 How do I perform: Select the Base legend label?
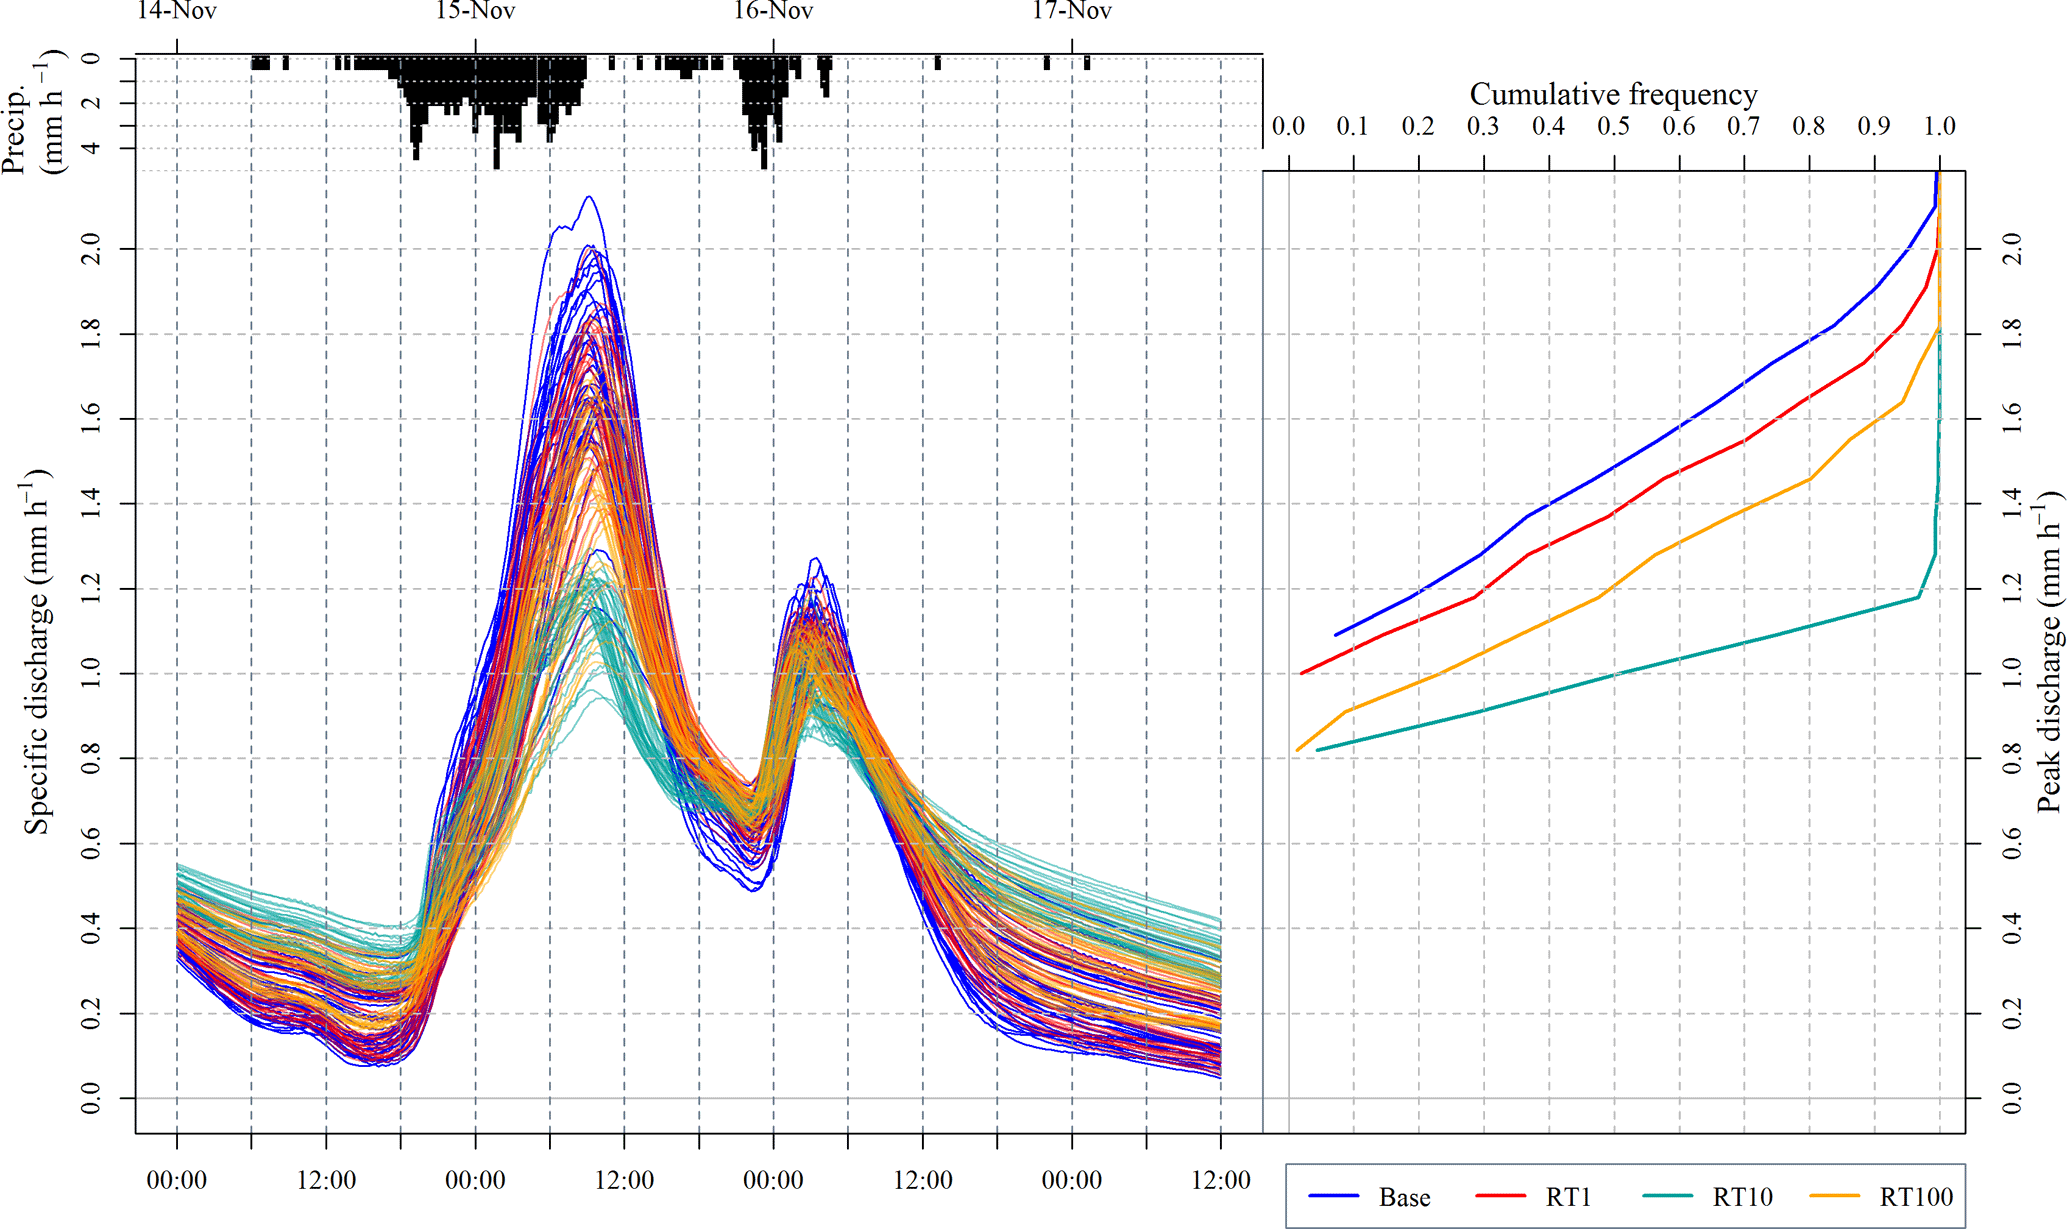click(x=1404, y=1197)
